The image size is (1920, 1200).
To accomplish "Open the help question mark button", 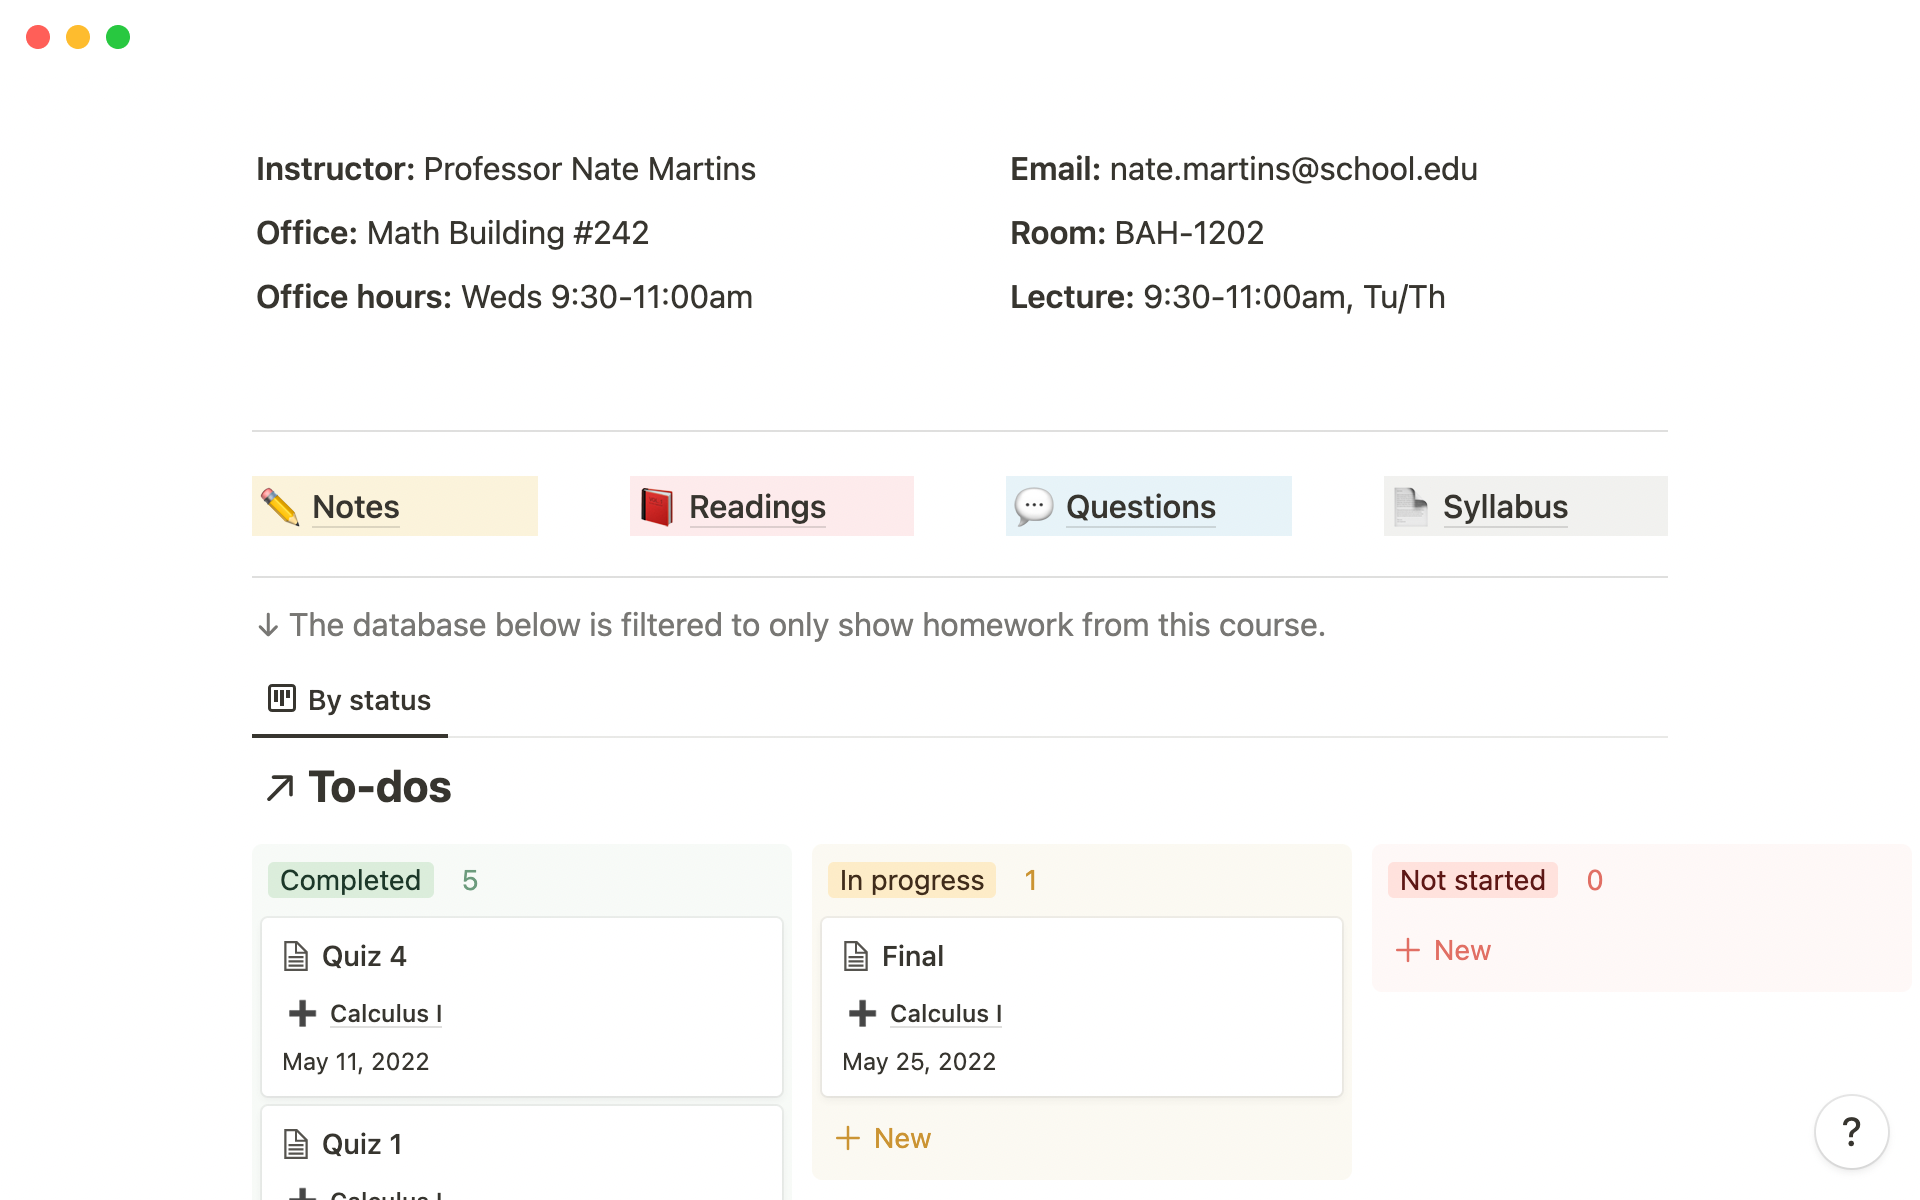I will point(1851,1132).
